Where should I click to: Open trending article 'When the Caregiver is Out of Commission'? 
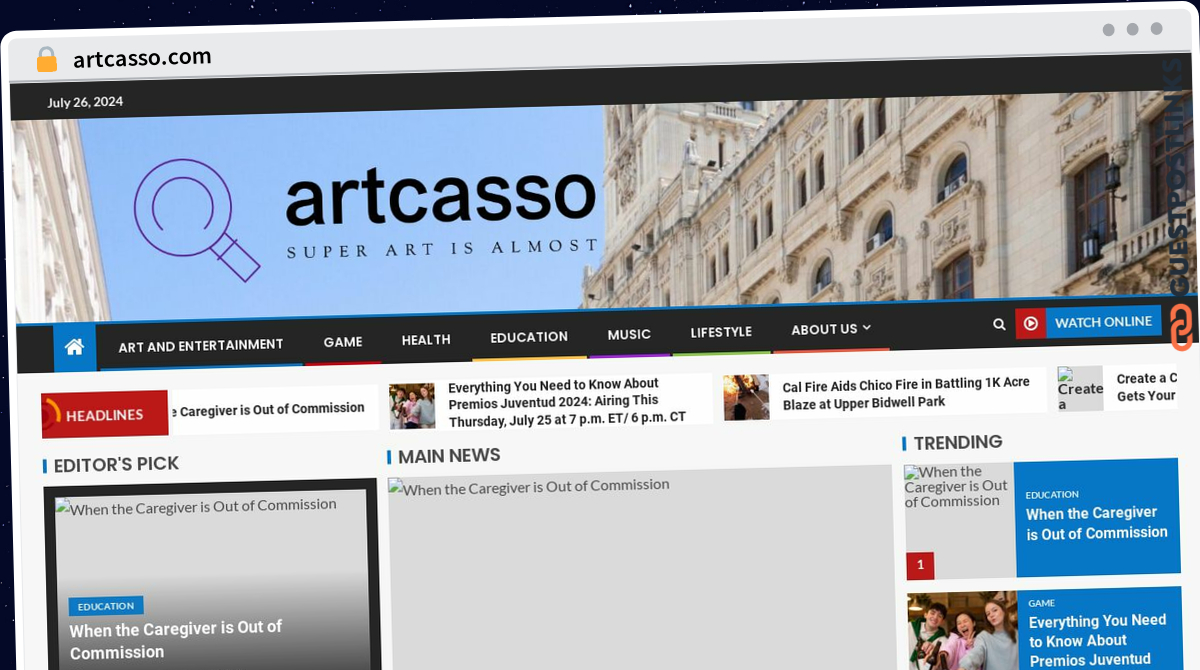click(x=1097, y=523)
